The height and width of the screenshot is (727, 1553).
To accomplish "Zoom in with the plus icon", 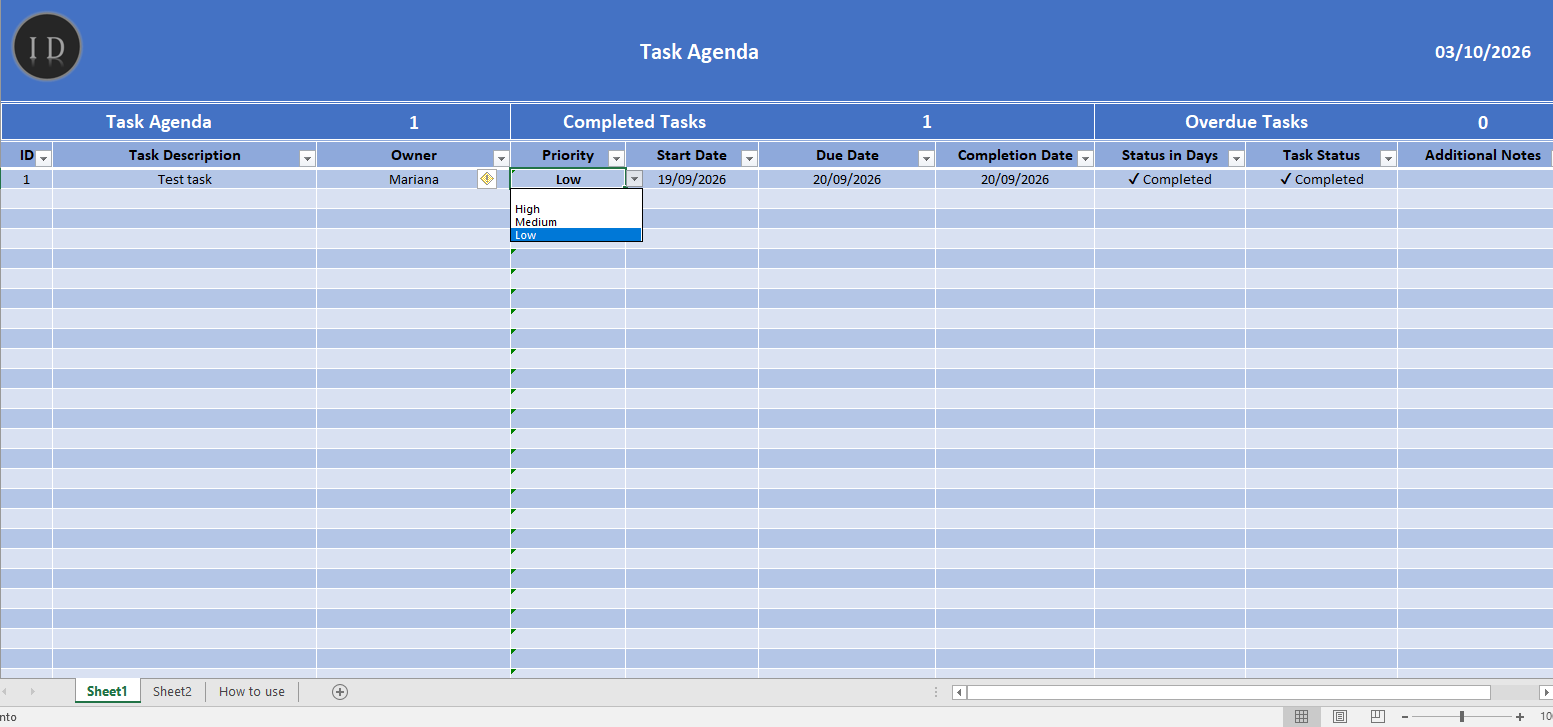I will click(1520, 717).
